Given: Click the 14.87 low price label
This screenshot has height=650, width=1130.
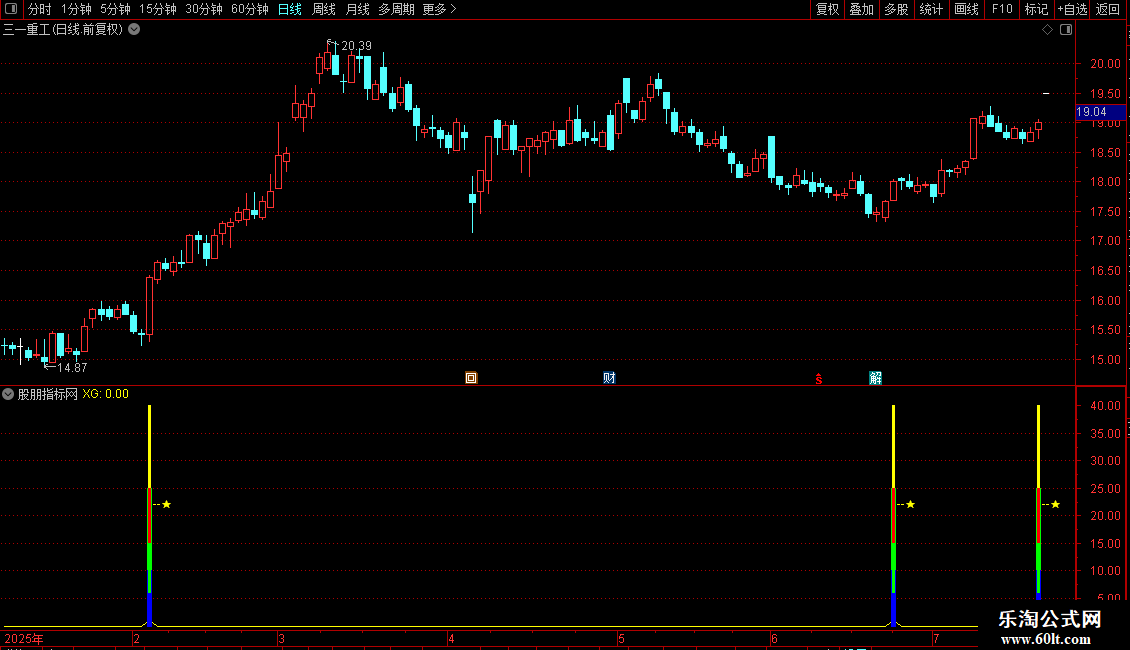Looking at the screenshot, I should [x=72, y=368].
